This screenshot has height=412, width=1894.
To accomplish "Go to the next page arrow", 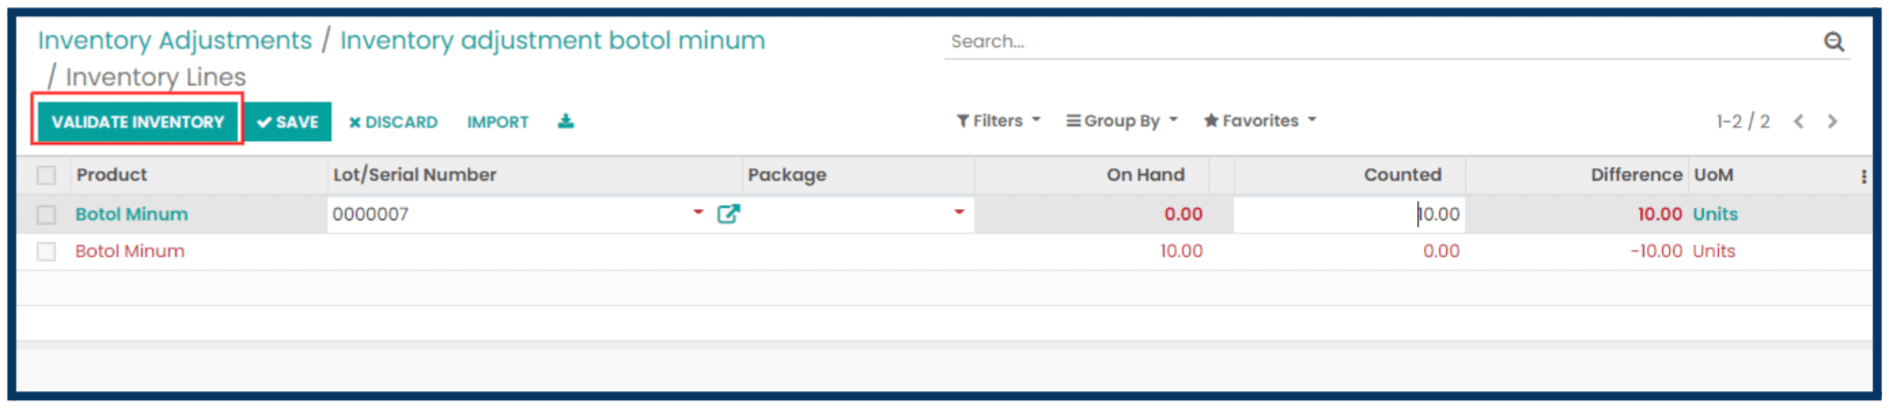I will click(1832, 121).
